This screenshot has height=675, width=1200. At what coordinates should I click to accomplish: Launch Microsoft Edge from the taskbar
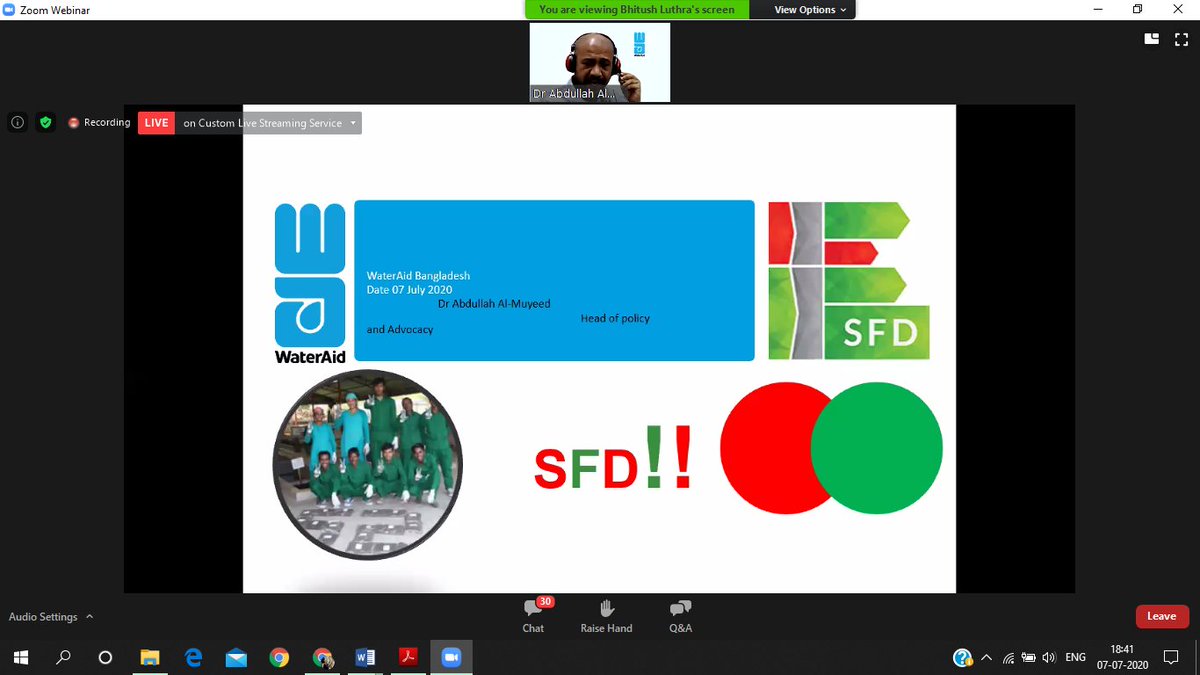[x=193, y=657]
